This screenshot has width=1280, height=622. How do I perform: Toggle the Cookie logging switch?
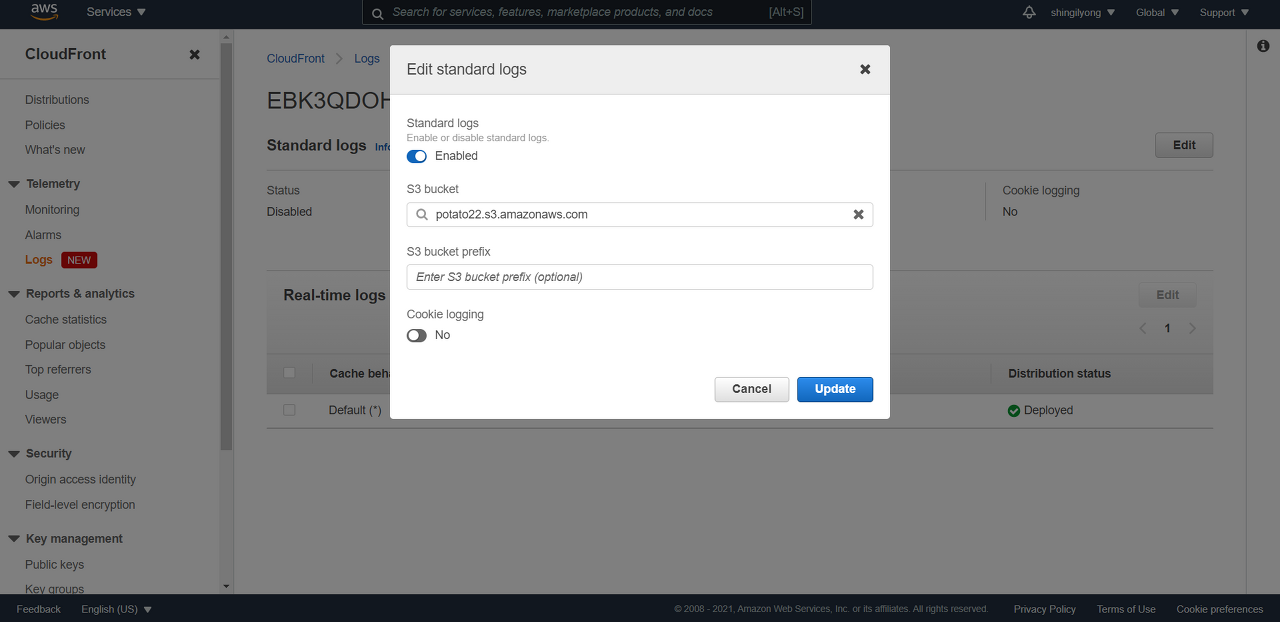coord(417,335)
